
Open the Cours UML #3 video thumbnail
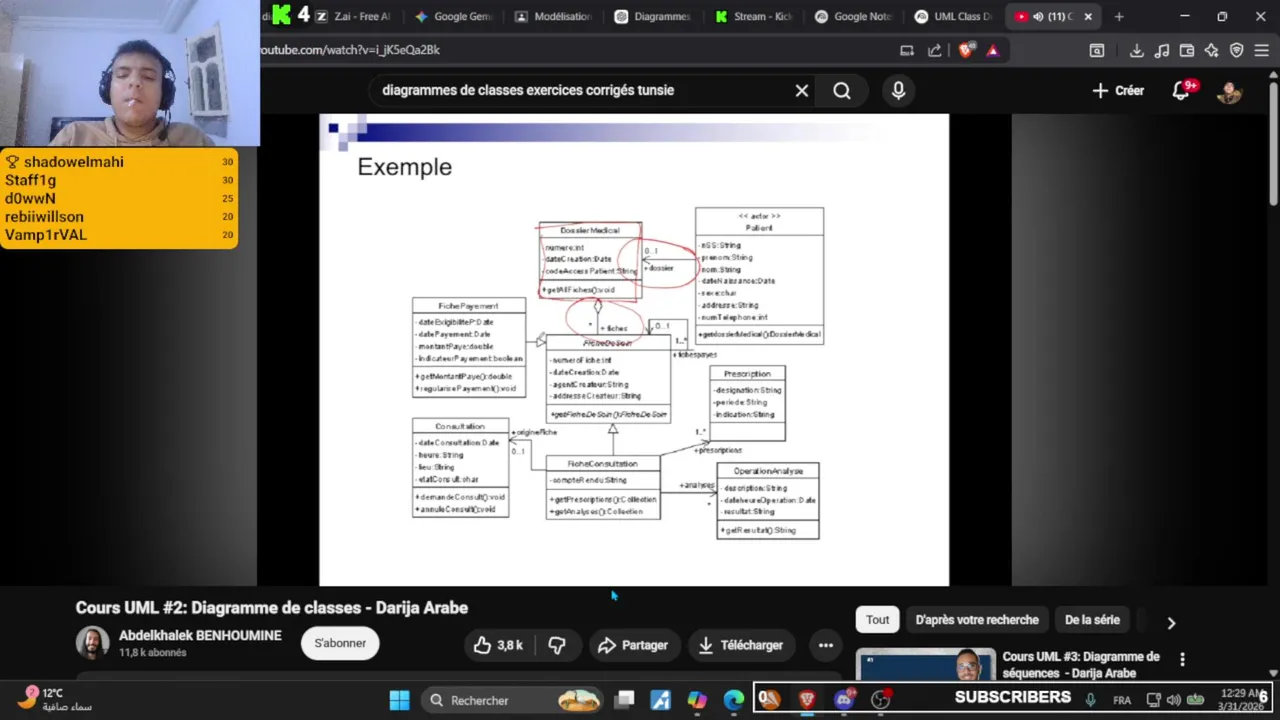[926, 665]
